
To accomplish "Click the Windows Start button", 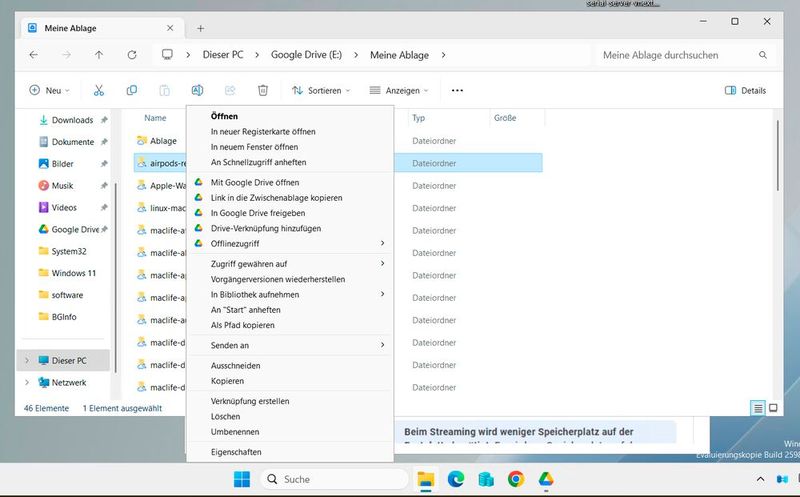I will pyautogui.click(x=242, y=479).
